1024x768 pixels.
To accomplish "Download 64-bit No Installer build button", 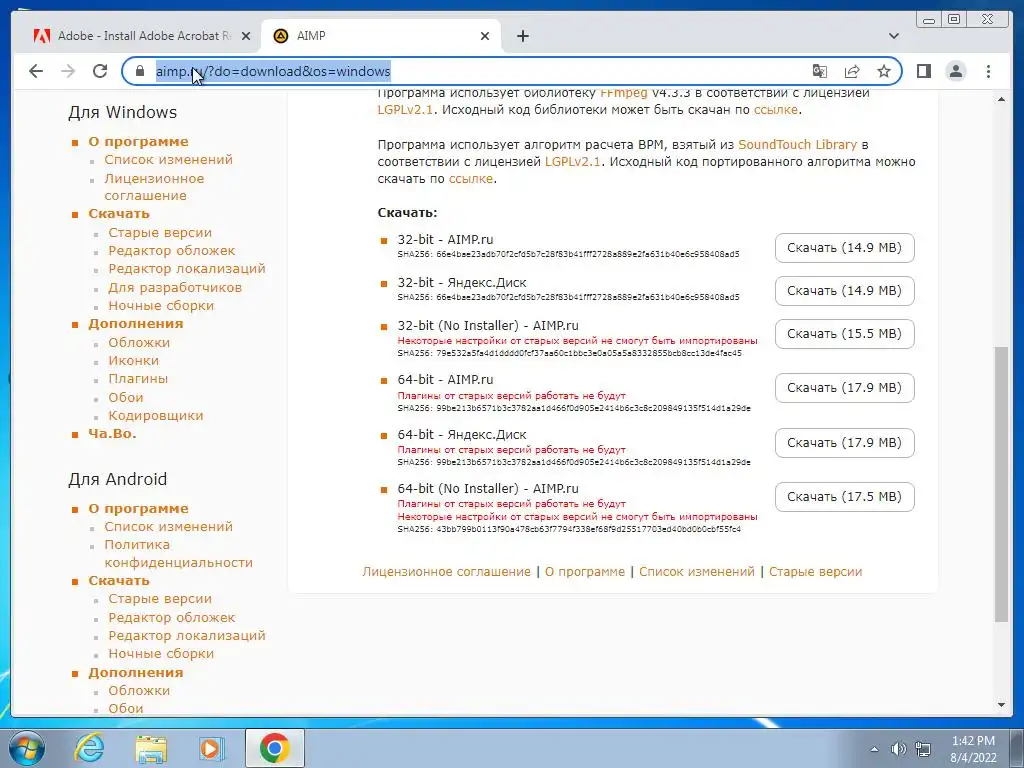I will coord(844,497).
